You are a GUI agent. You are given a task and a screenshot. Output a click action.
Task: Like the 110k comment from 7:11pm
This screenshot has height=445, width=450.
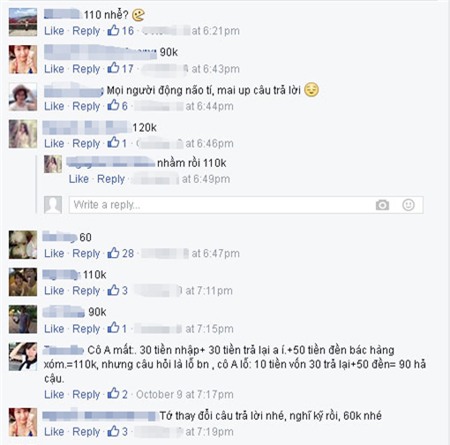point(54,290)
